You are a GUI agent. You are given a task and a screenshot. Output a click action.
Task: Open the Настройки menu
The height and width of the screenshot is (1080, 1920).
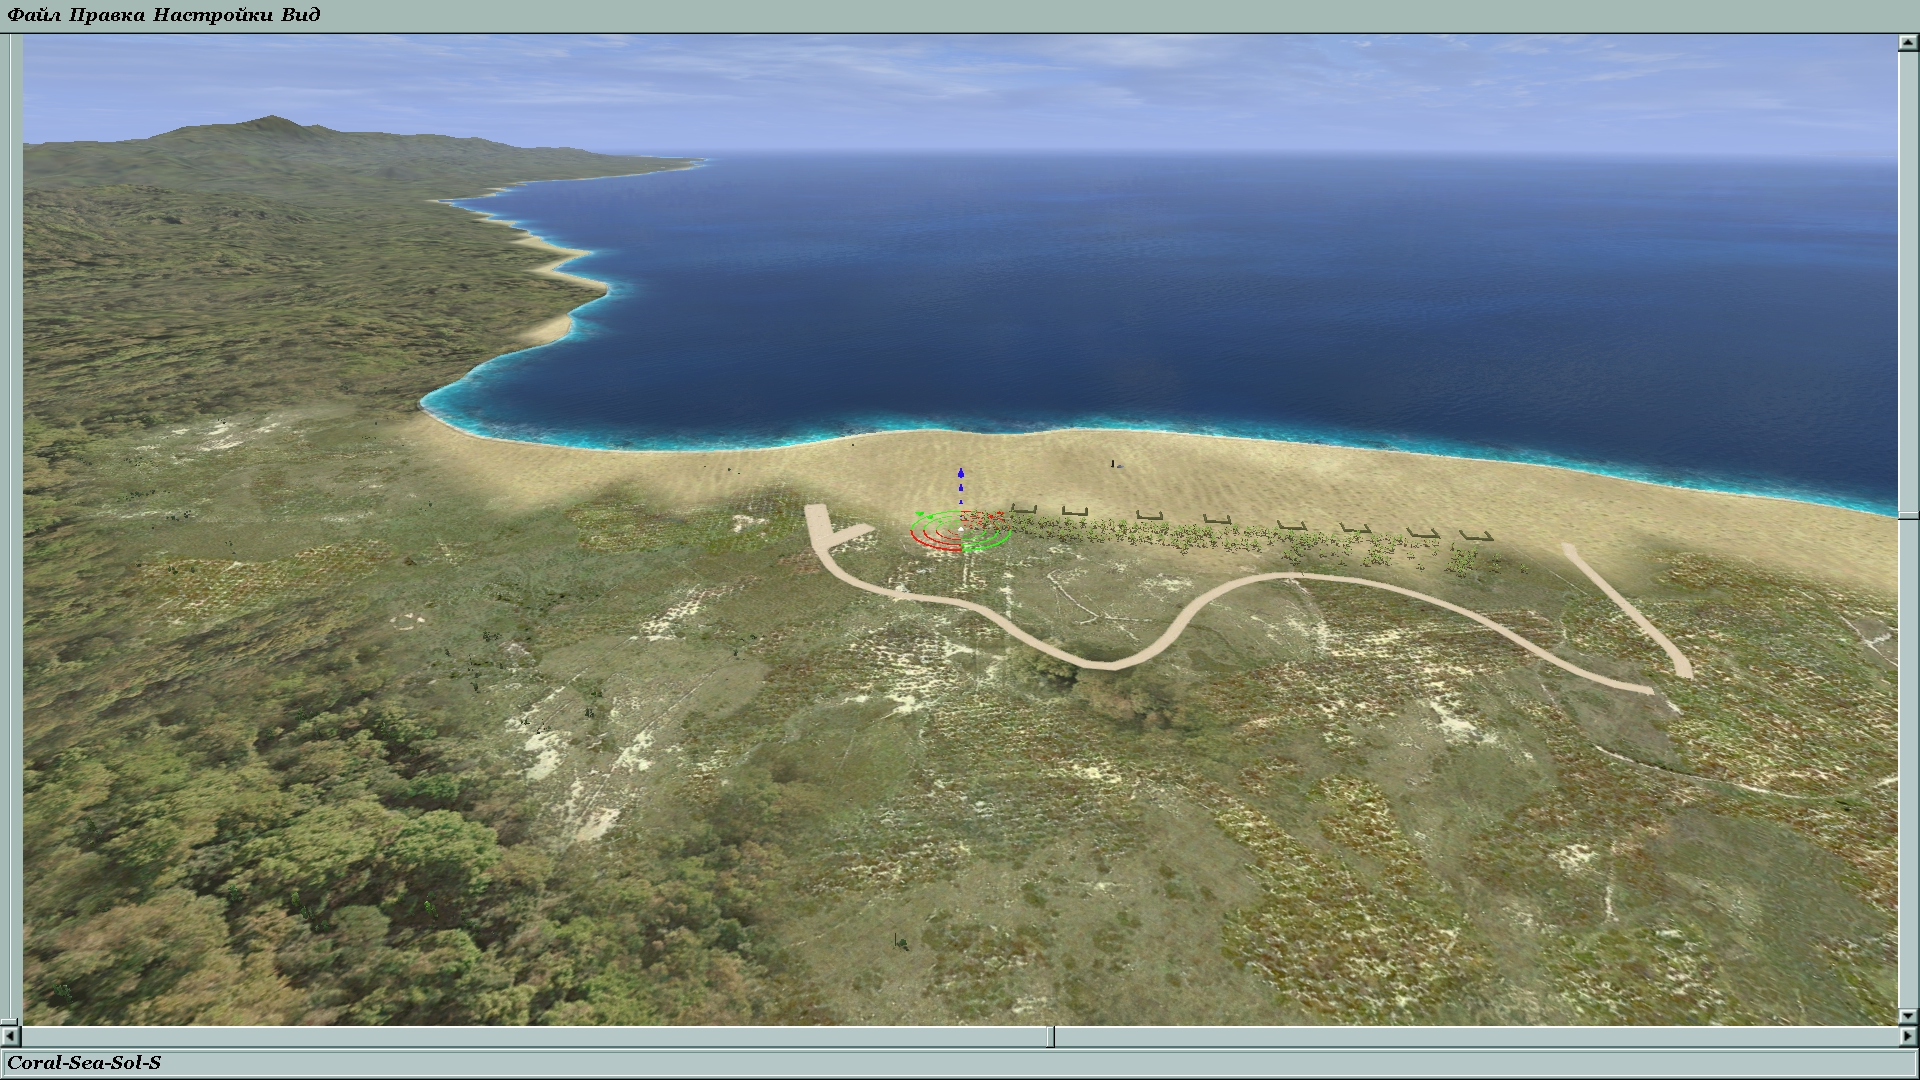212,15
